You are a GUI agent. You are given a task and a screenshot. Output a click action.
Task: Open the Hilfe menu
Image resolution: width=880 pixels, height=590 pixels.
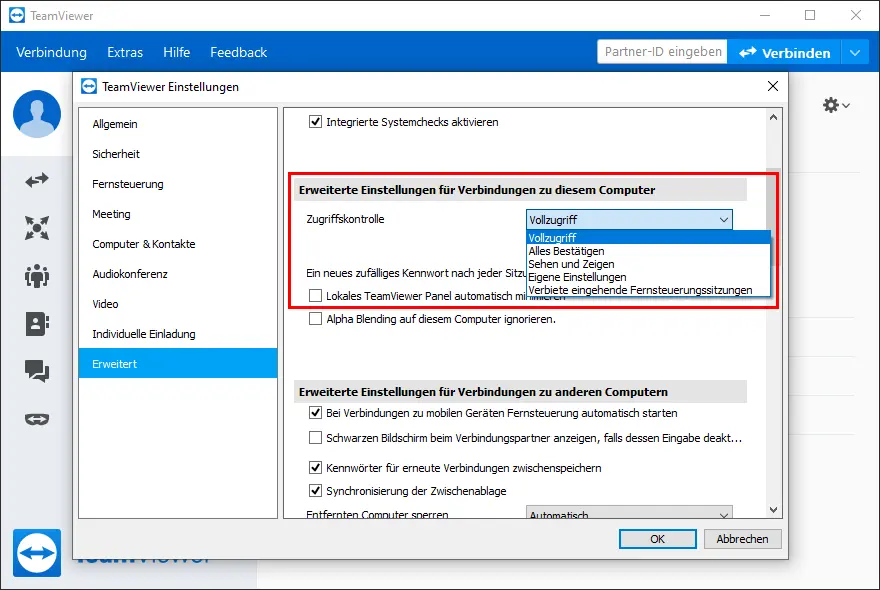point(177,52)
